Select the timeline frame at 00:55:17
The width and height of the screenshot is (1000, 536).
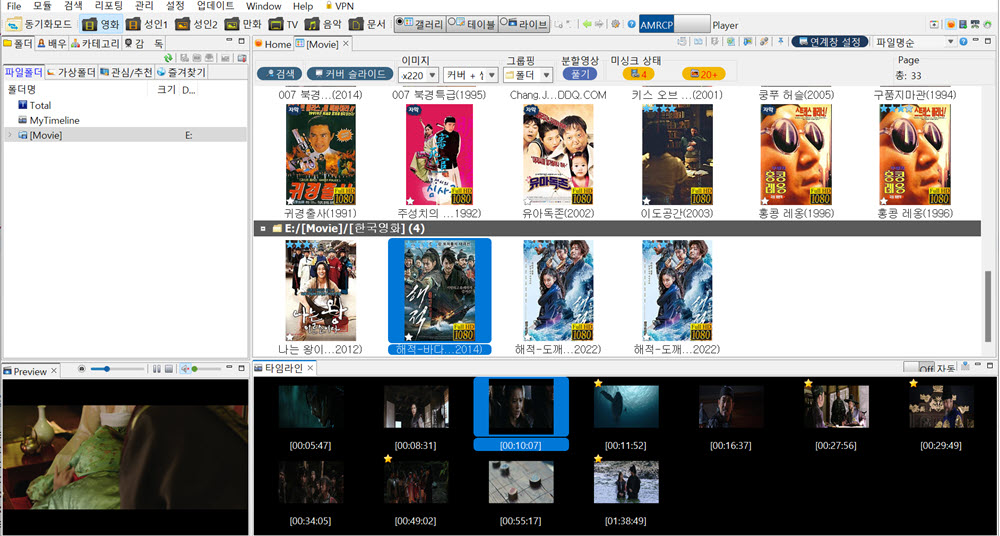pos(521,482)
